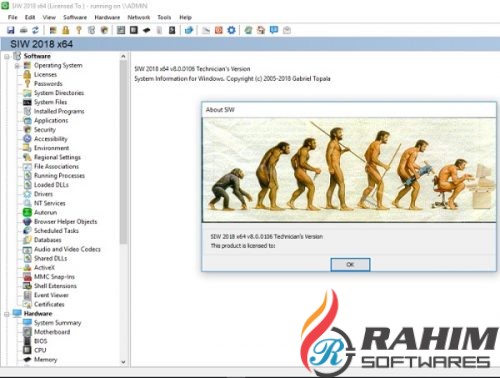Screen dimensions: 500x378
Task: Select Drivers in the tree
Action: [43, 194]
